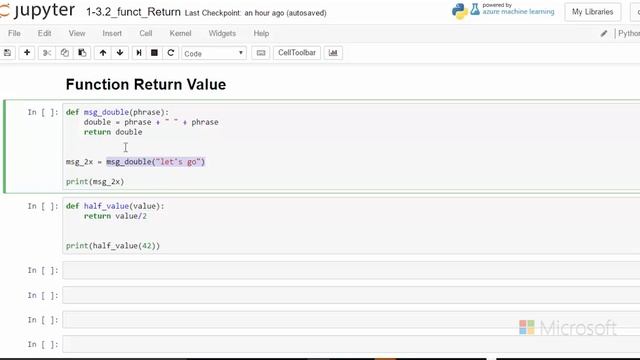Click the pencil edit icon
The image size is (640, 360).
click(604, 33)
